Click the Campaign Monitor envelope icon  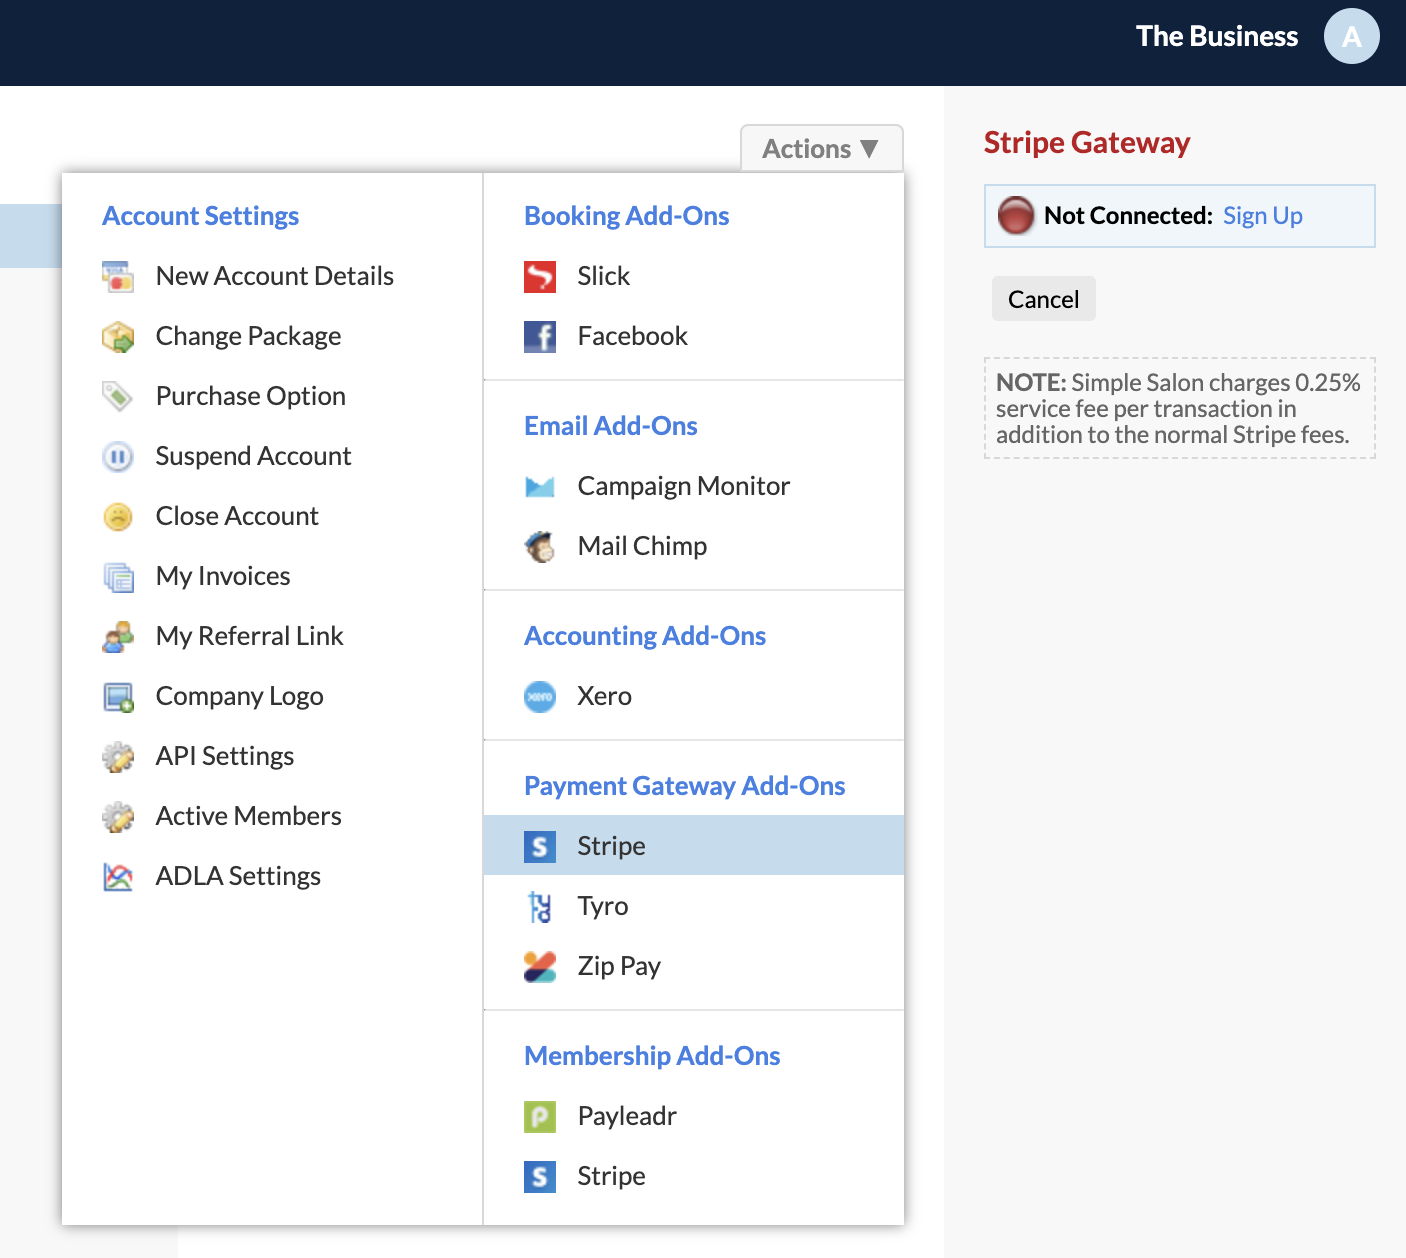click(540, 486)
